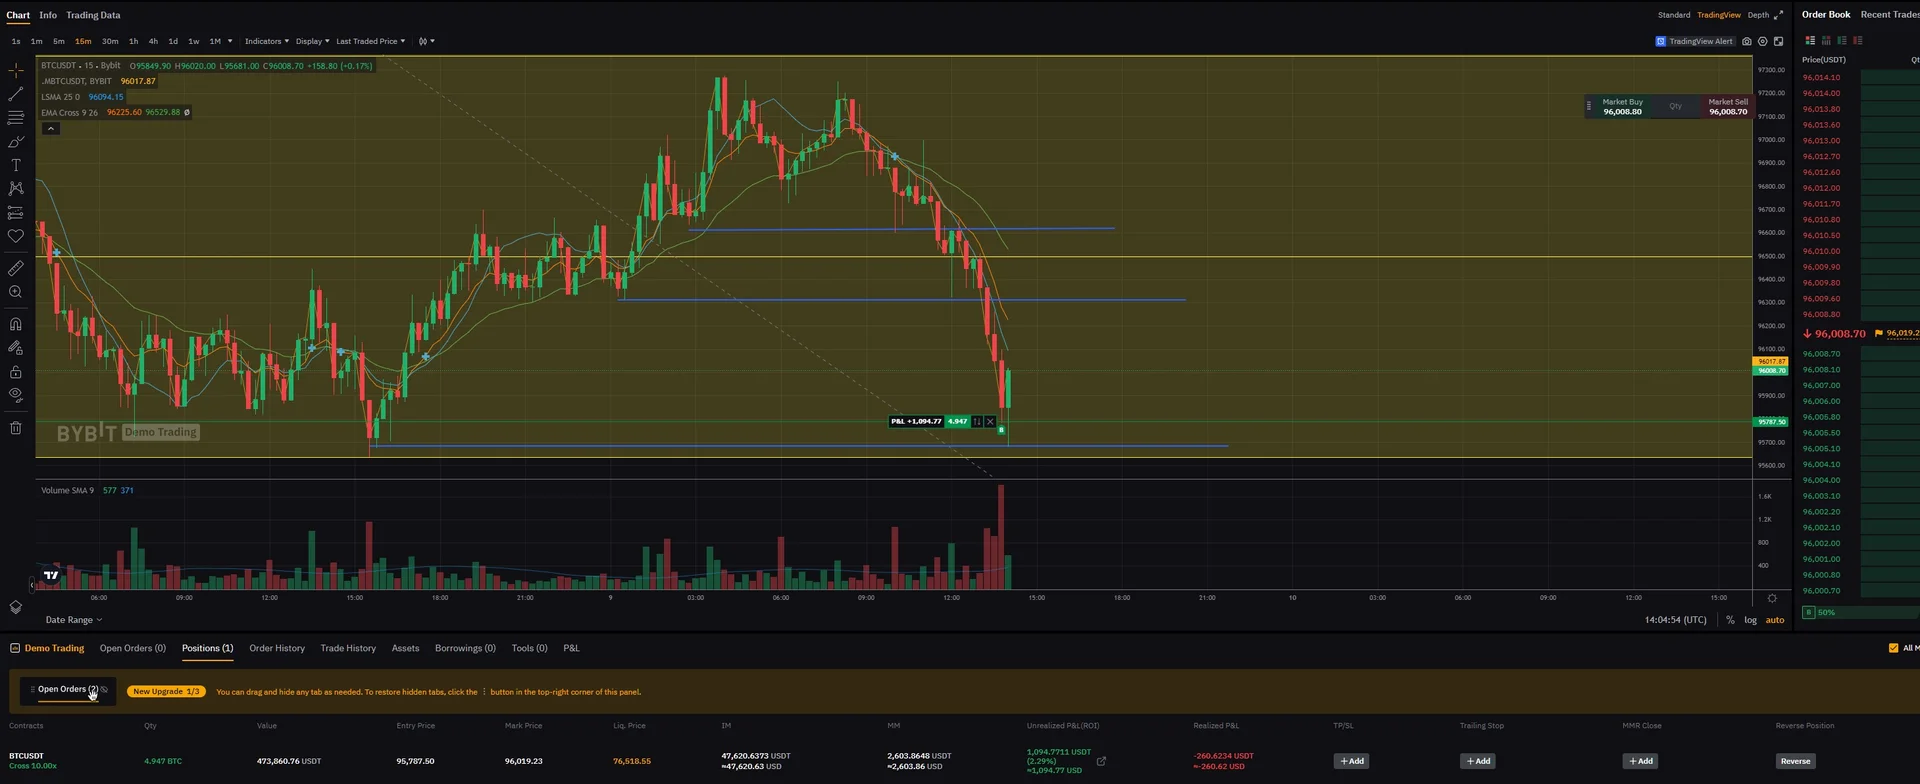
Task: Click the Qty input field on chart
Action: click(x=1675, y=106)
